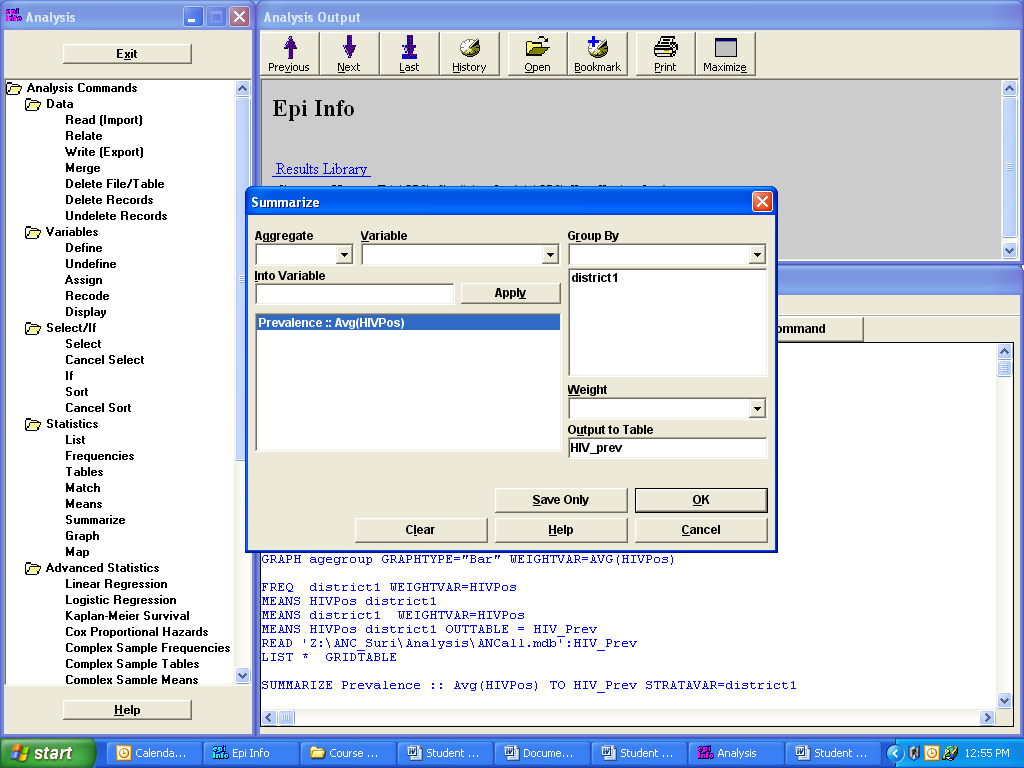Jump to Next output in Analysis Output
The height and width of the screenshot is (768, 1024).
click(349, 54)
